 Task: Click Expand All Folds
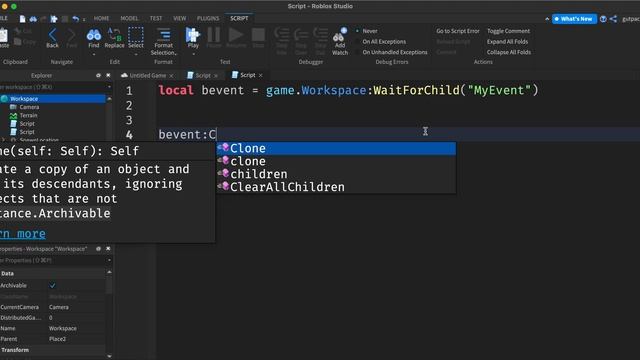[507, 42]
